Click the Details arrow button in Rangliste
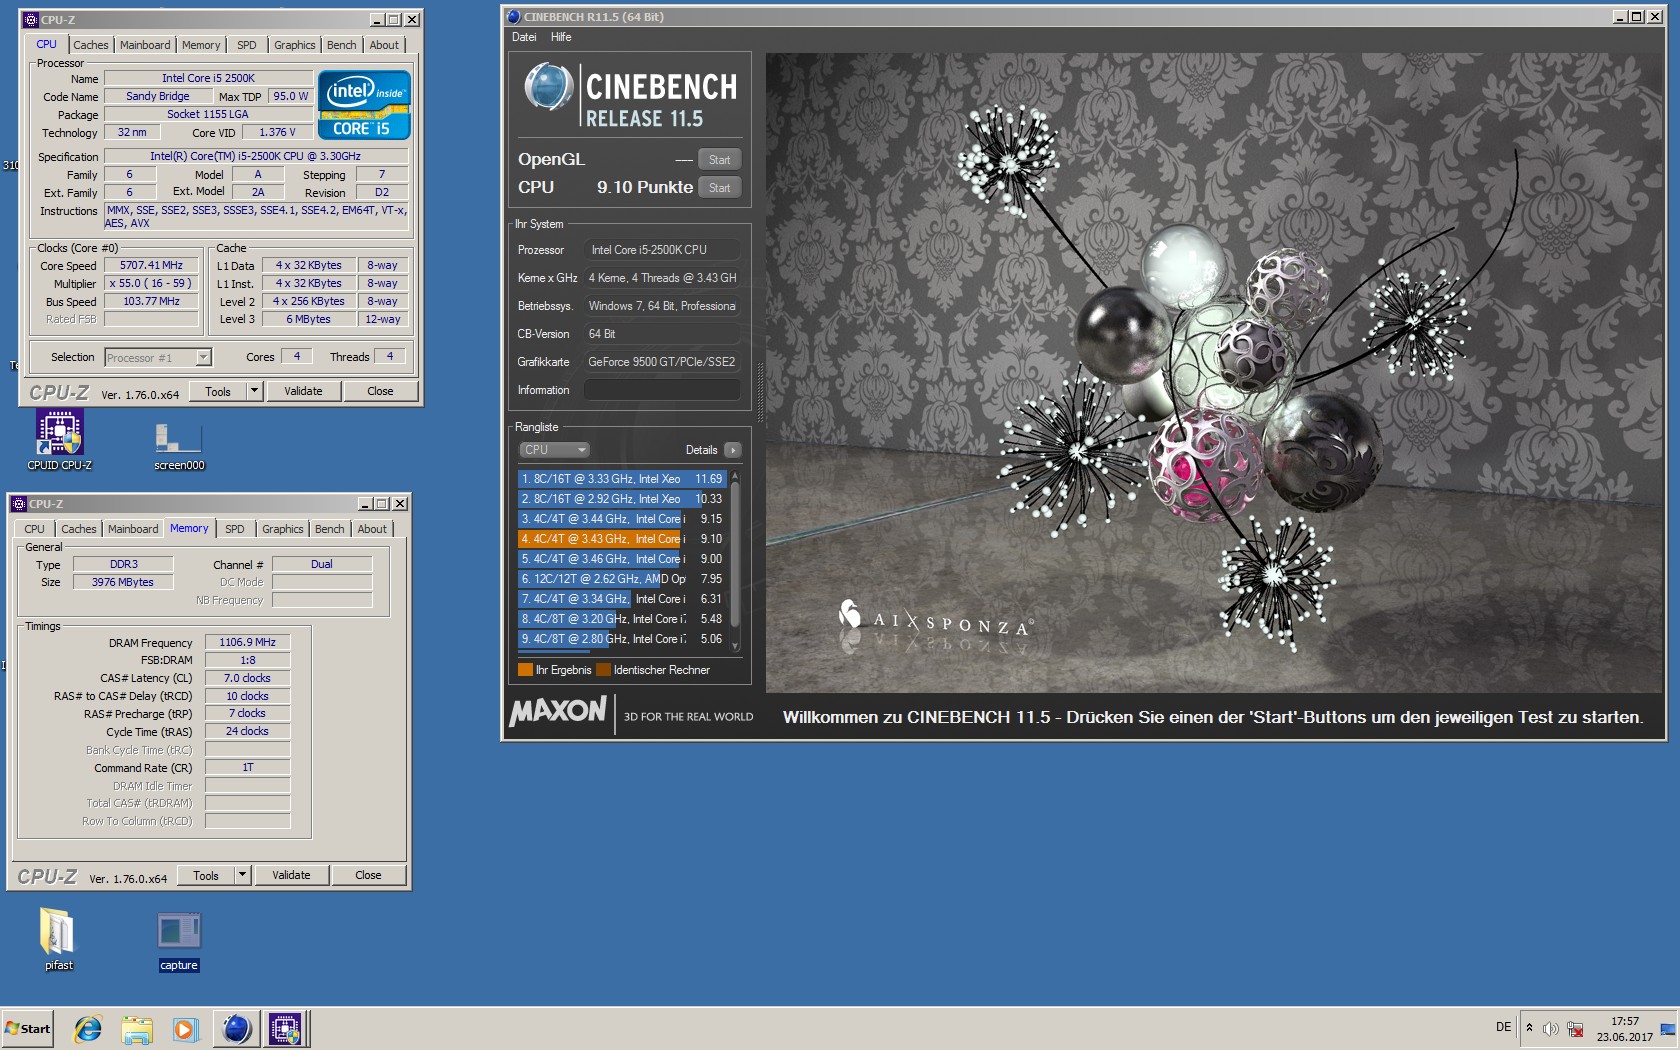 733,450
